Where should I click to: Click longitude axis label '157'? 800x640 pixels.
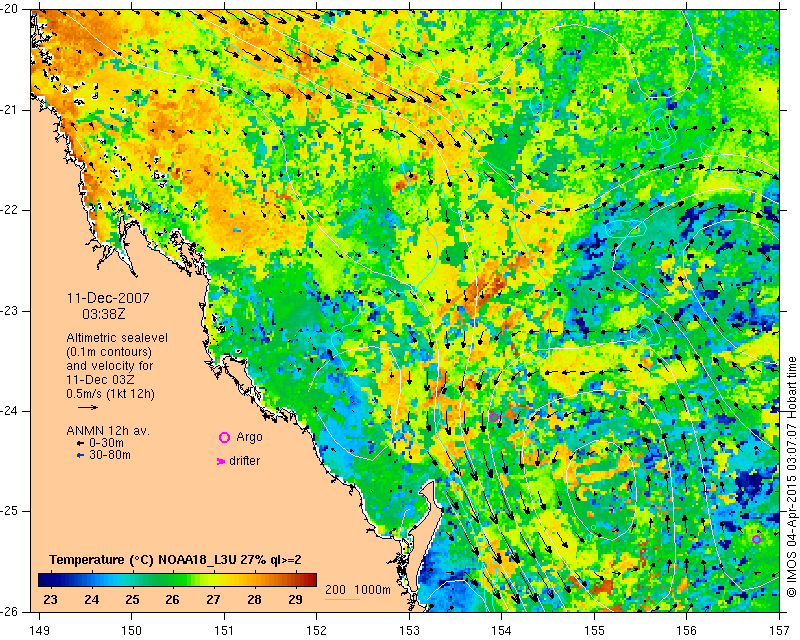tap(779, 630)
